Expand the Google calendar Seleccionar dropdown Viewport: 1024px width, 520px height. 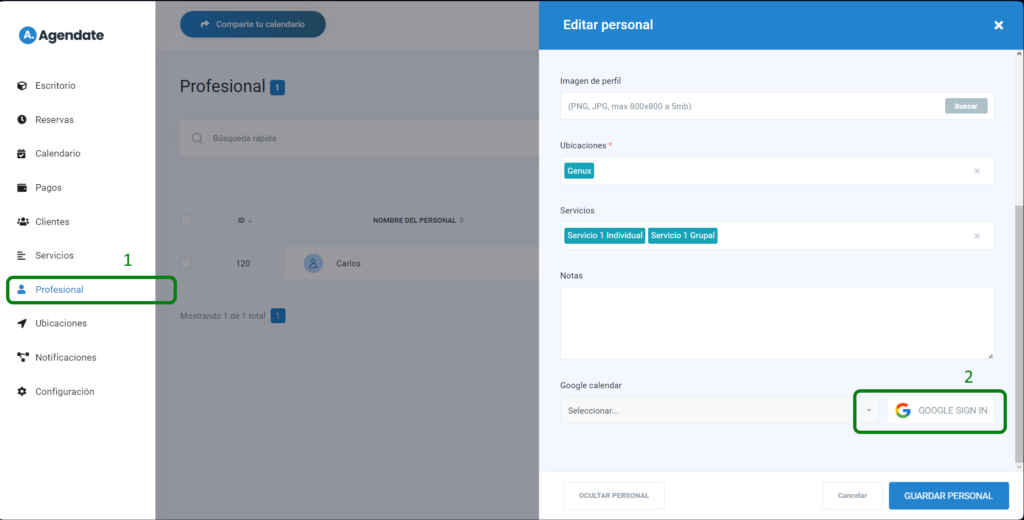click(869, 411)
